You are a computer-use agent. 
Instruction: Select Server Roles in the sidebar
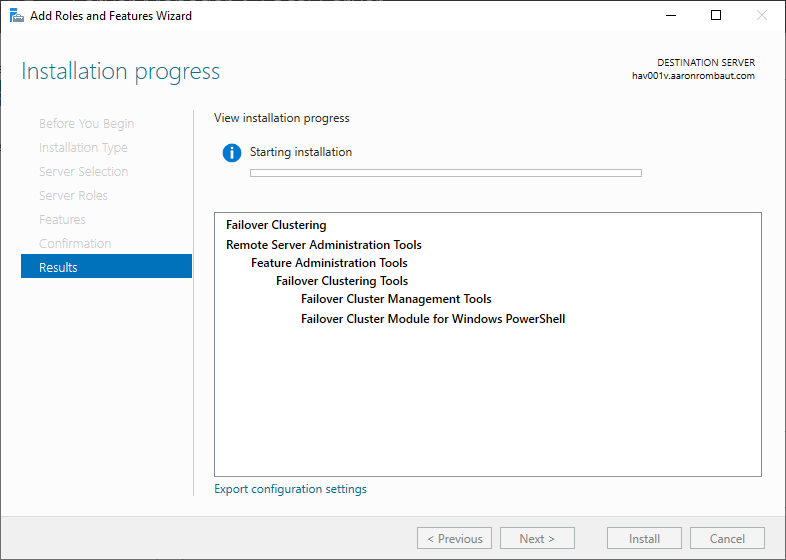click(73, 195)
